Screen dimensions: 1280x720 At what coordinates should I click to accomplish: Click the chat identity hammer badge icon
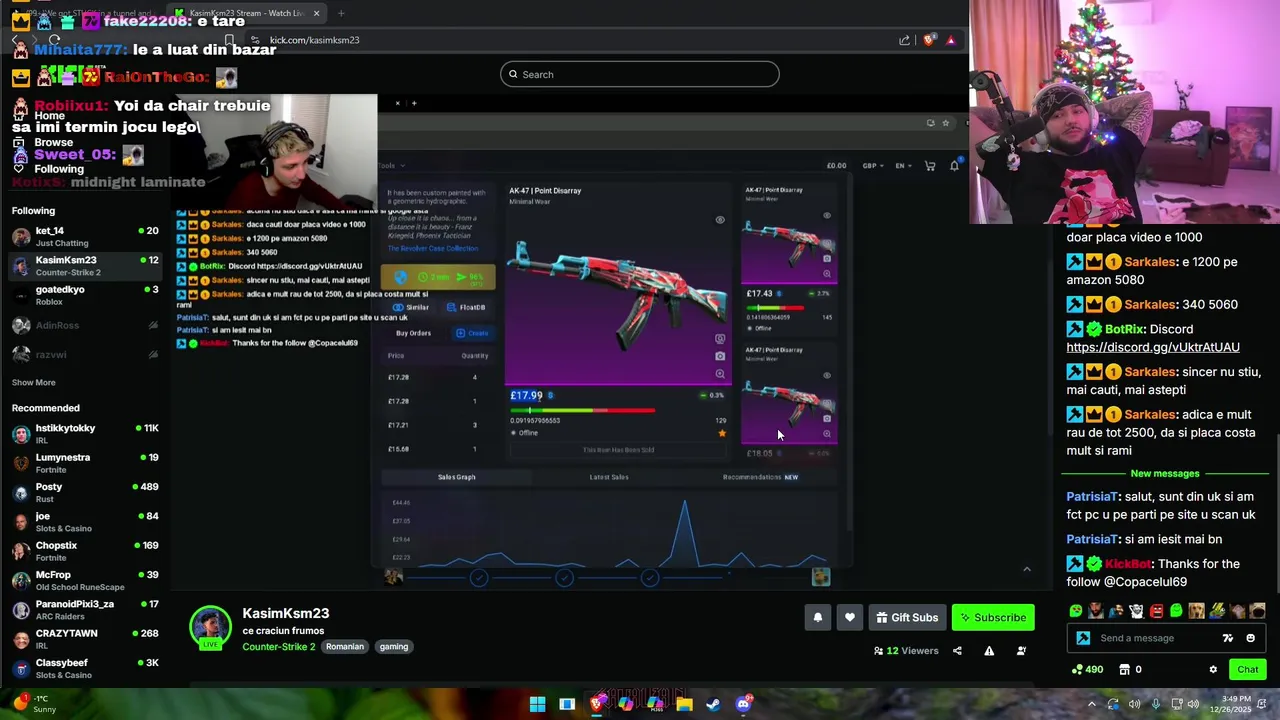pyautogui.click(x=1083, y=638)
